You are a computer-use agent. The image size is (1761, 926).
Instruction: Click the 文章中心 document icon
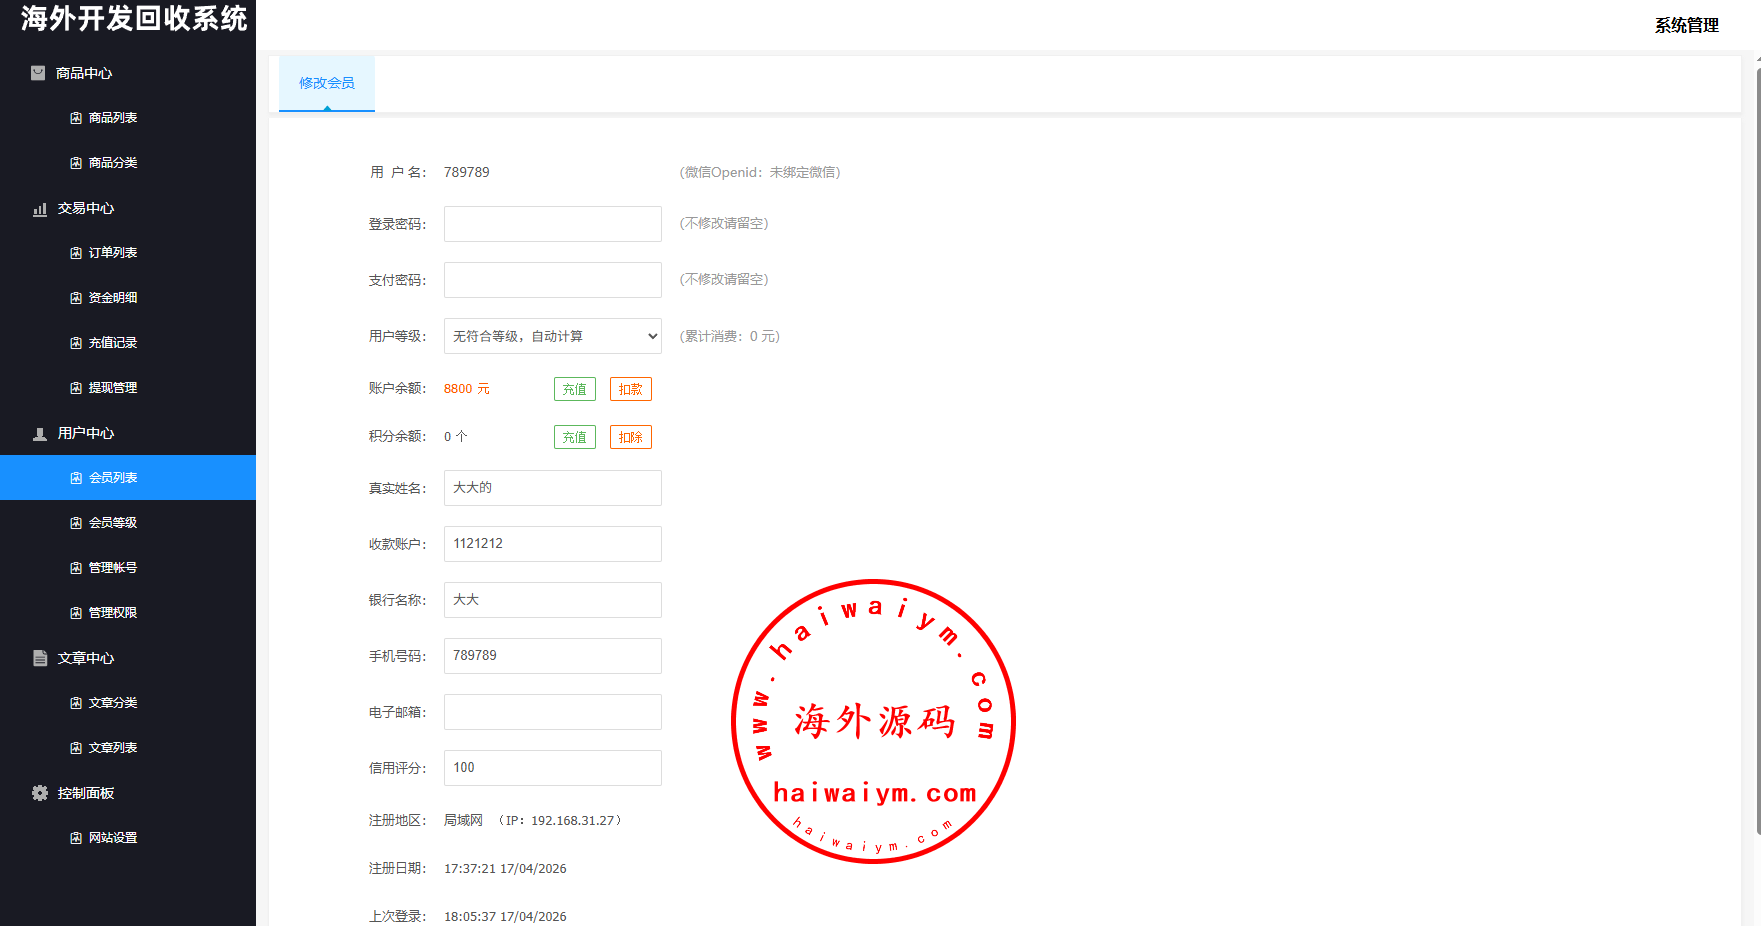click(x=40, y=658)
